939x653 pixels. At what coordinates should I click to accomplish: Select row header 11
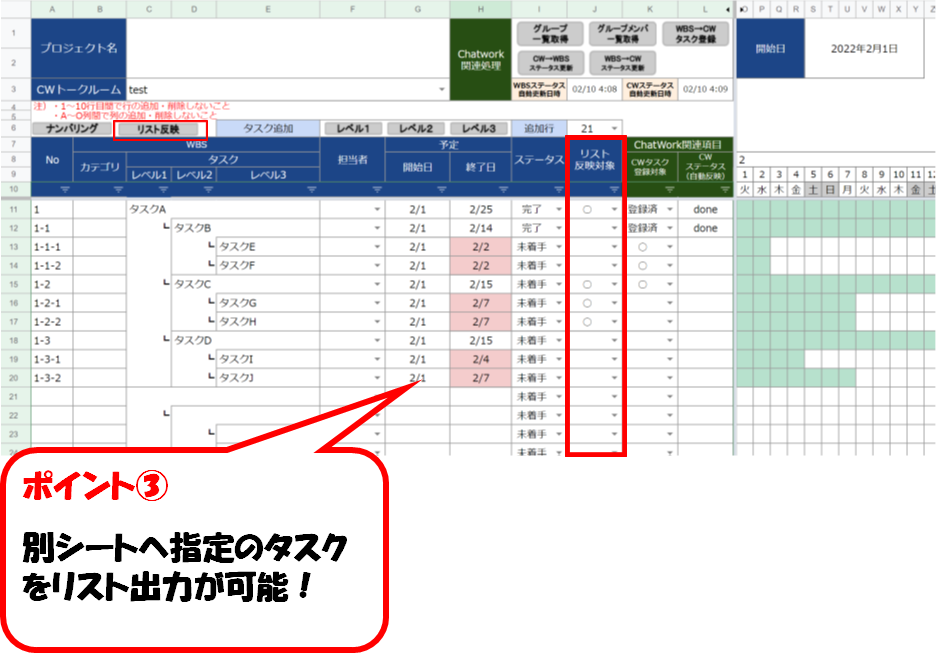14,210
